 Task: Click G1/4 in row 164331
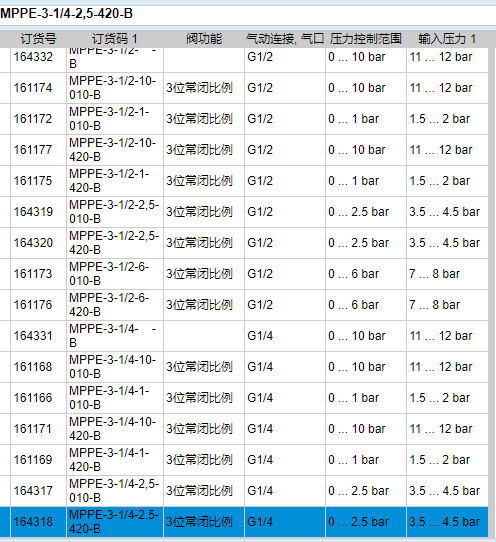coord(260,336)
